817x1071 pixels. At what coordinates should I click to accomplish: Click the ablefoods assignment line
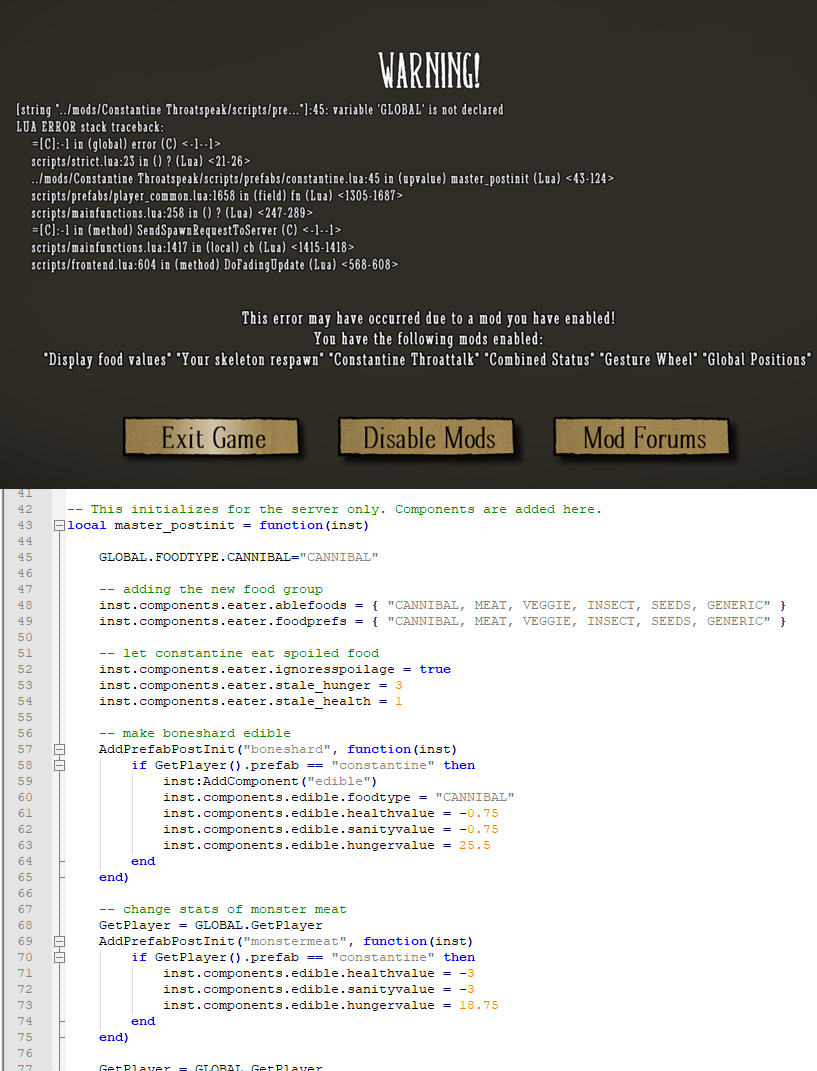[440, 605]
